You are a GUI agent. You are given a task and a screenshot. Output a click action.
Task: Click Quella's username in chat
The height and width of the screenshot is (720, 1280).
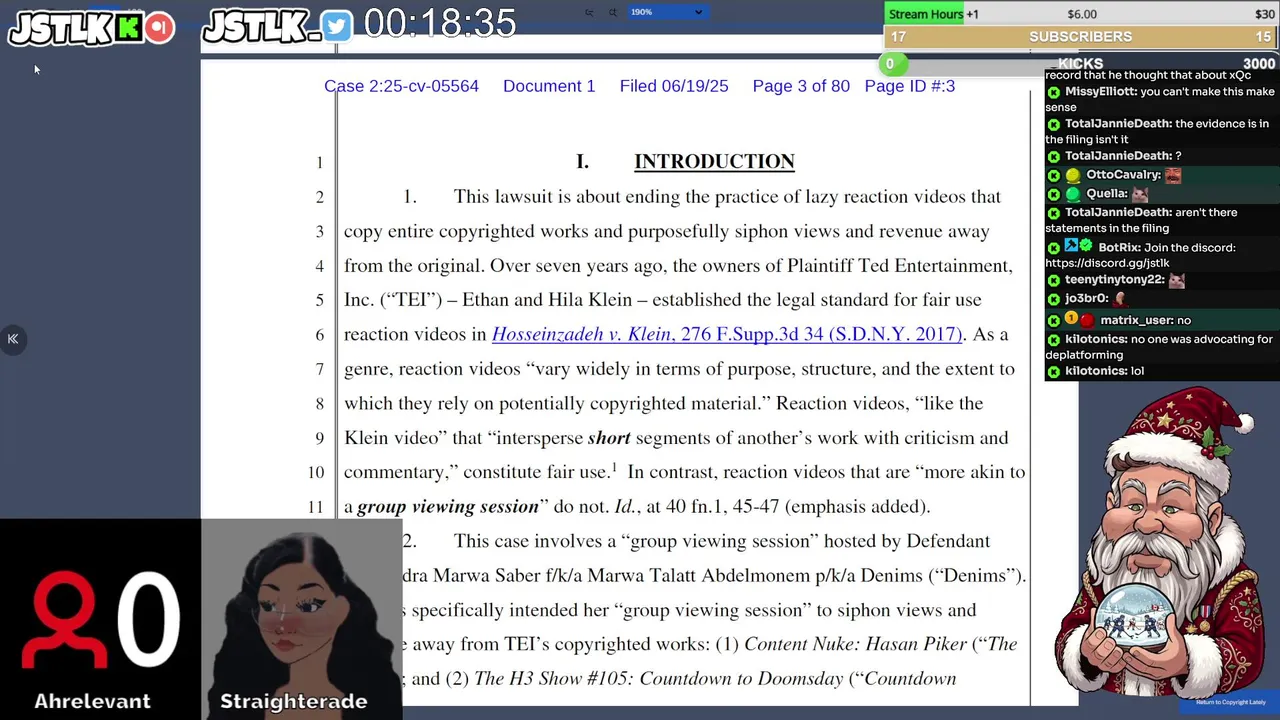(1107, 194)
